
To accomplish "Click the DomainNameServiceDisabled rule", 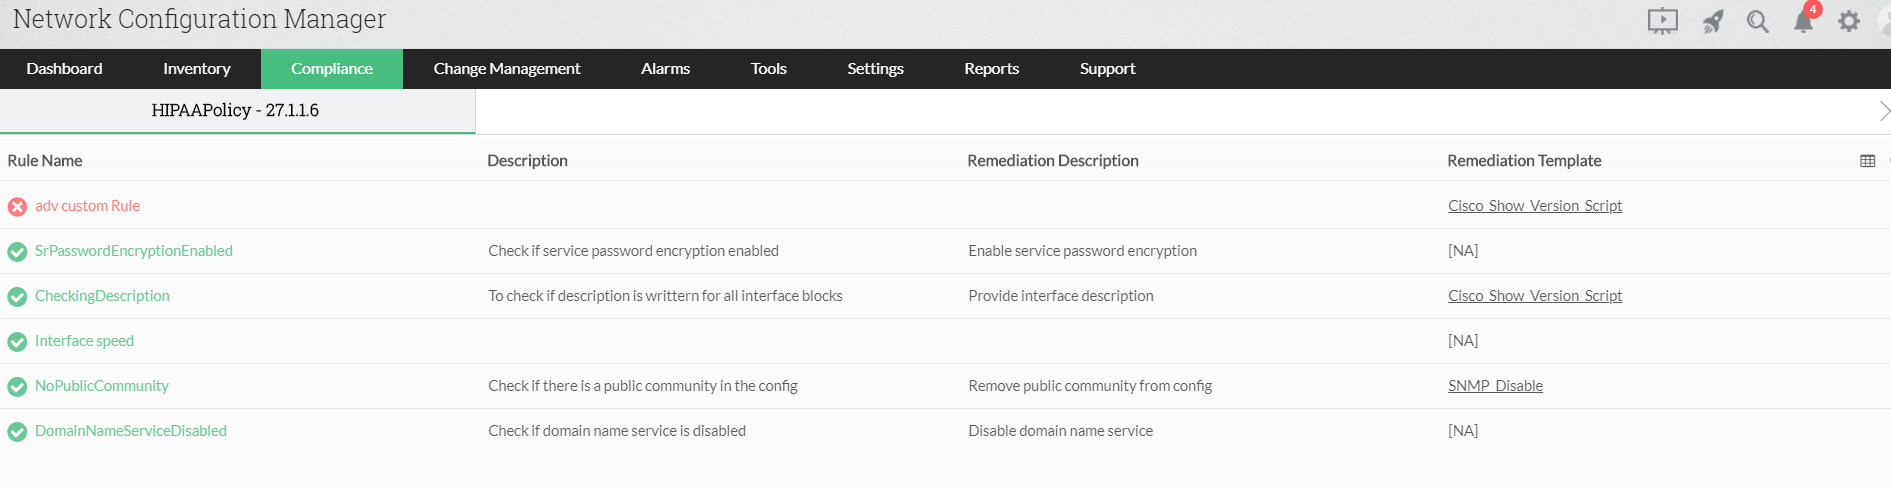I will (131, 431).
